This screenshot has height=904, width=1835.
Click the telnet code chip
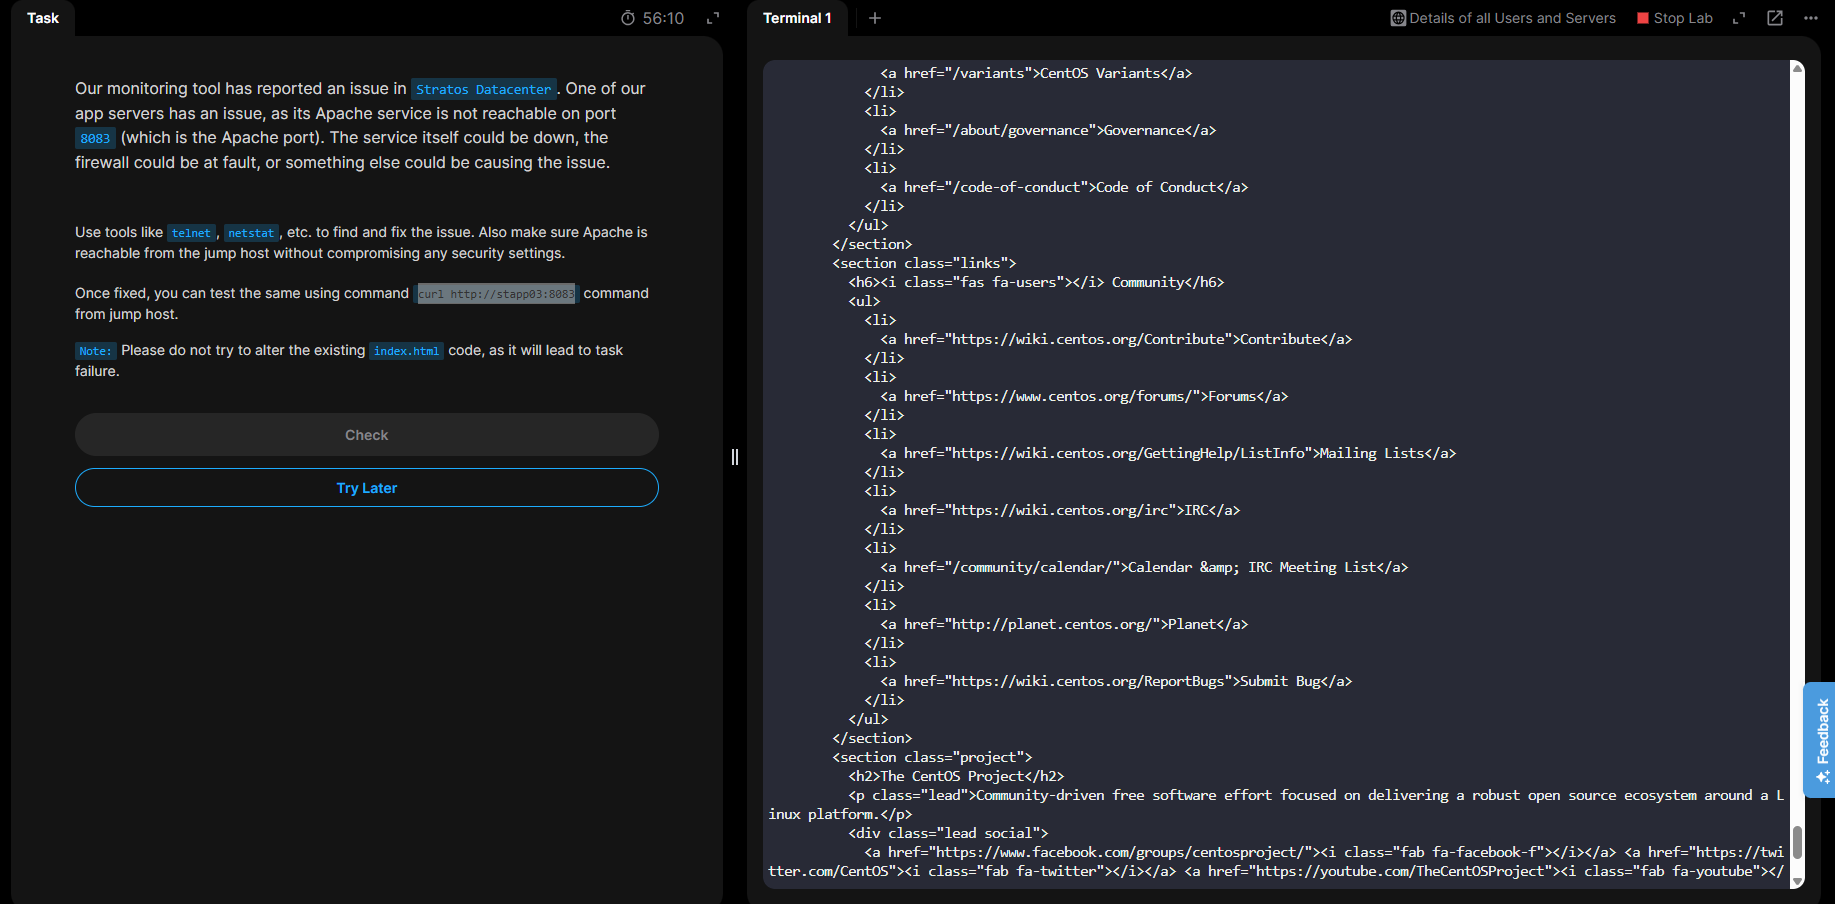pos(191,233)
